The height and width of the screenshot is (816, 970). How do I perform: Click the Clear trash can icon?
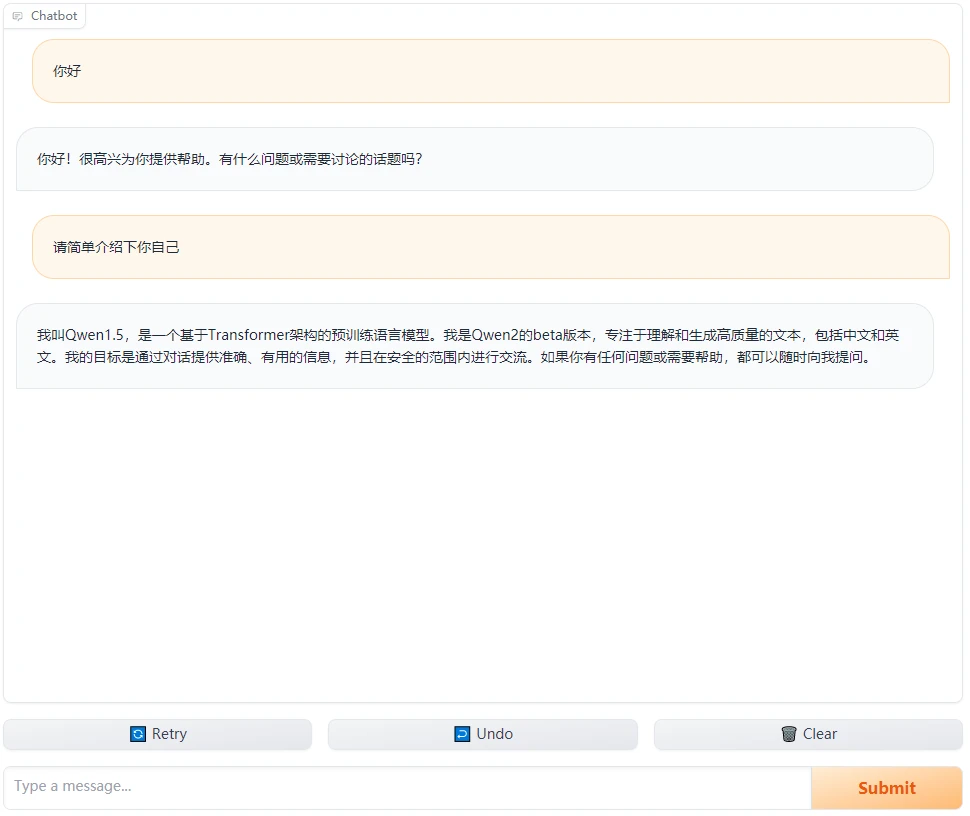pyautogui.click(x=789, y=734)
